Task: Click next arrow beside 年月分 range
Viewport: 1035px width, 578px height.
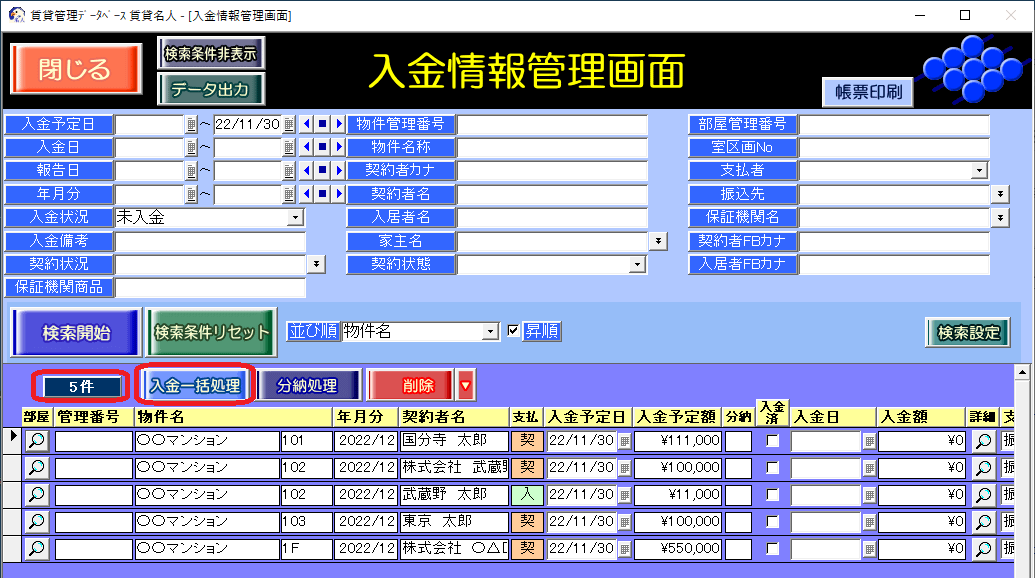Action: pos(338,194)
